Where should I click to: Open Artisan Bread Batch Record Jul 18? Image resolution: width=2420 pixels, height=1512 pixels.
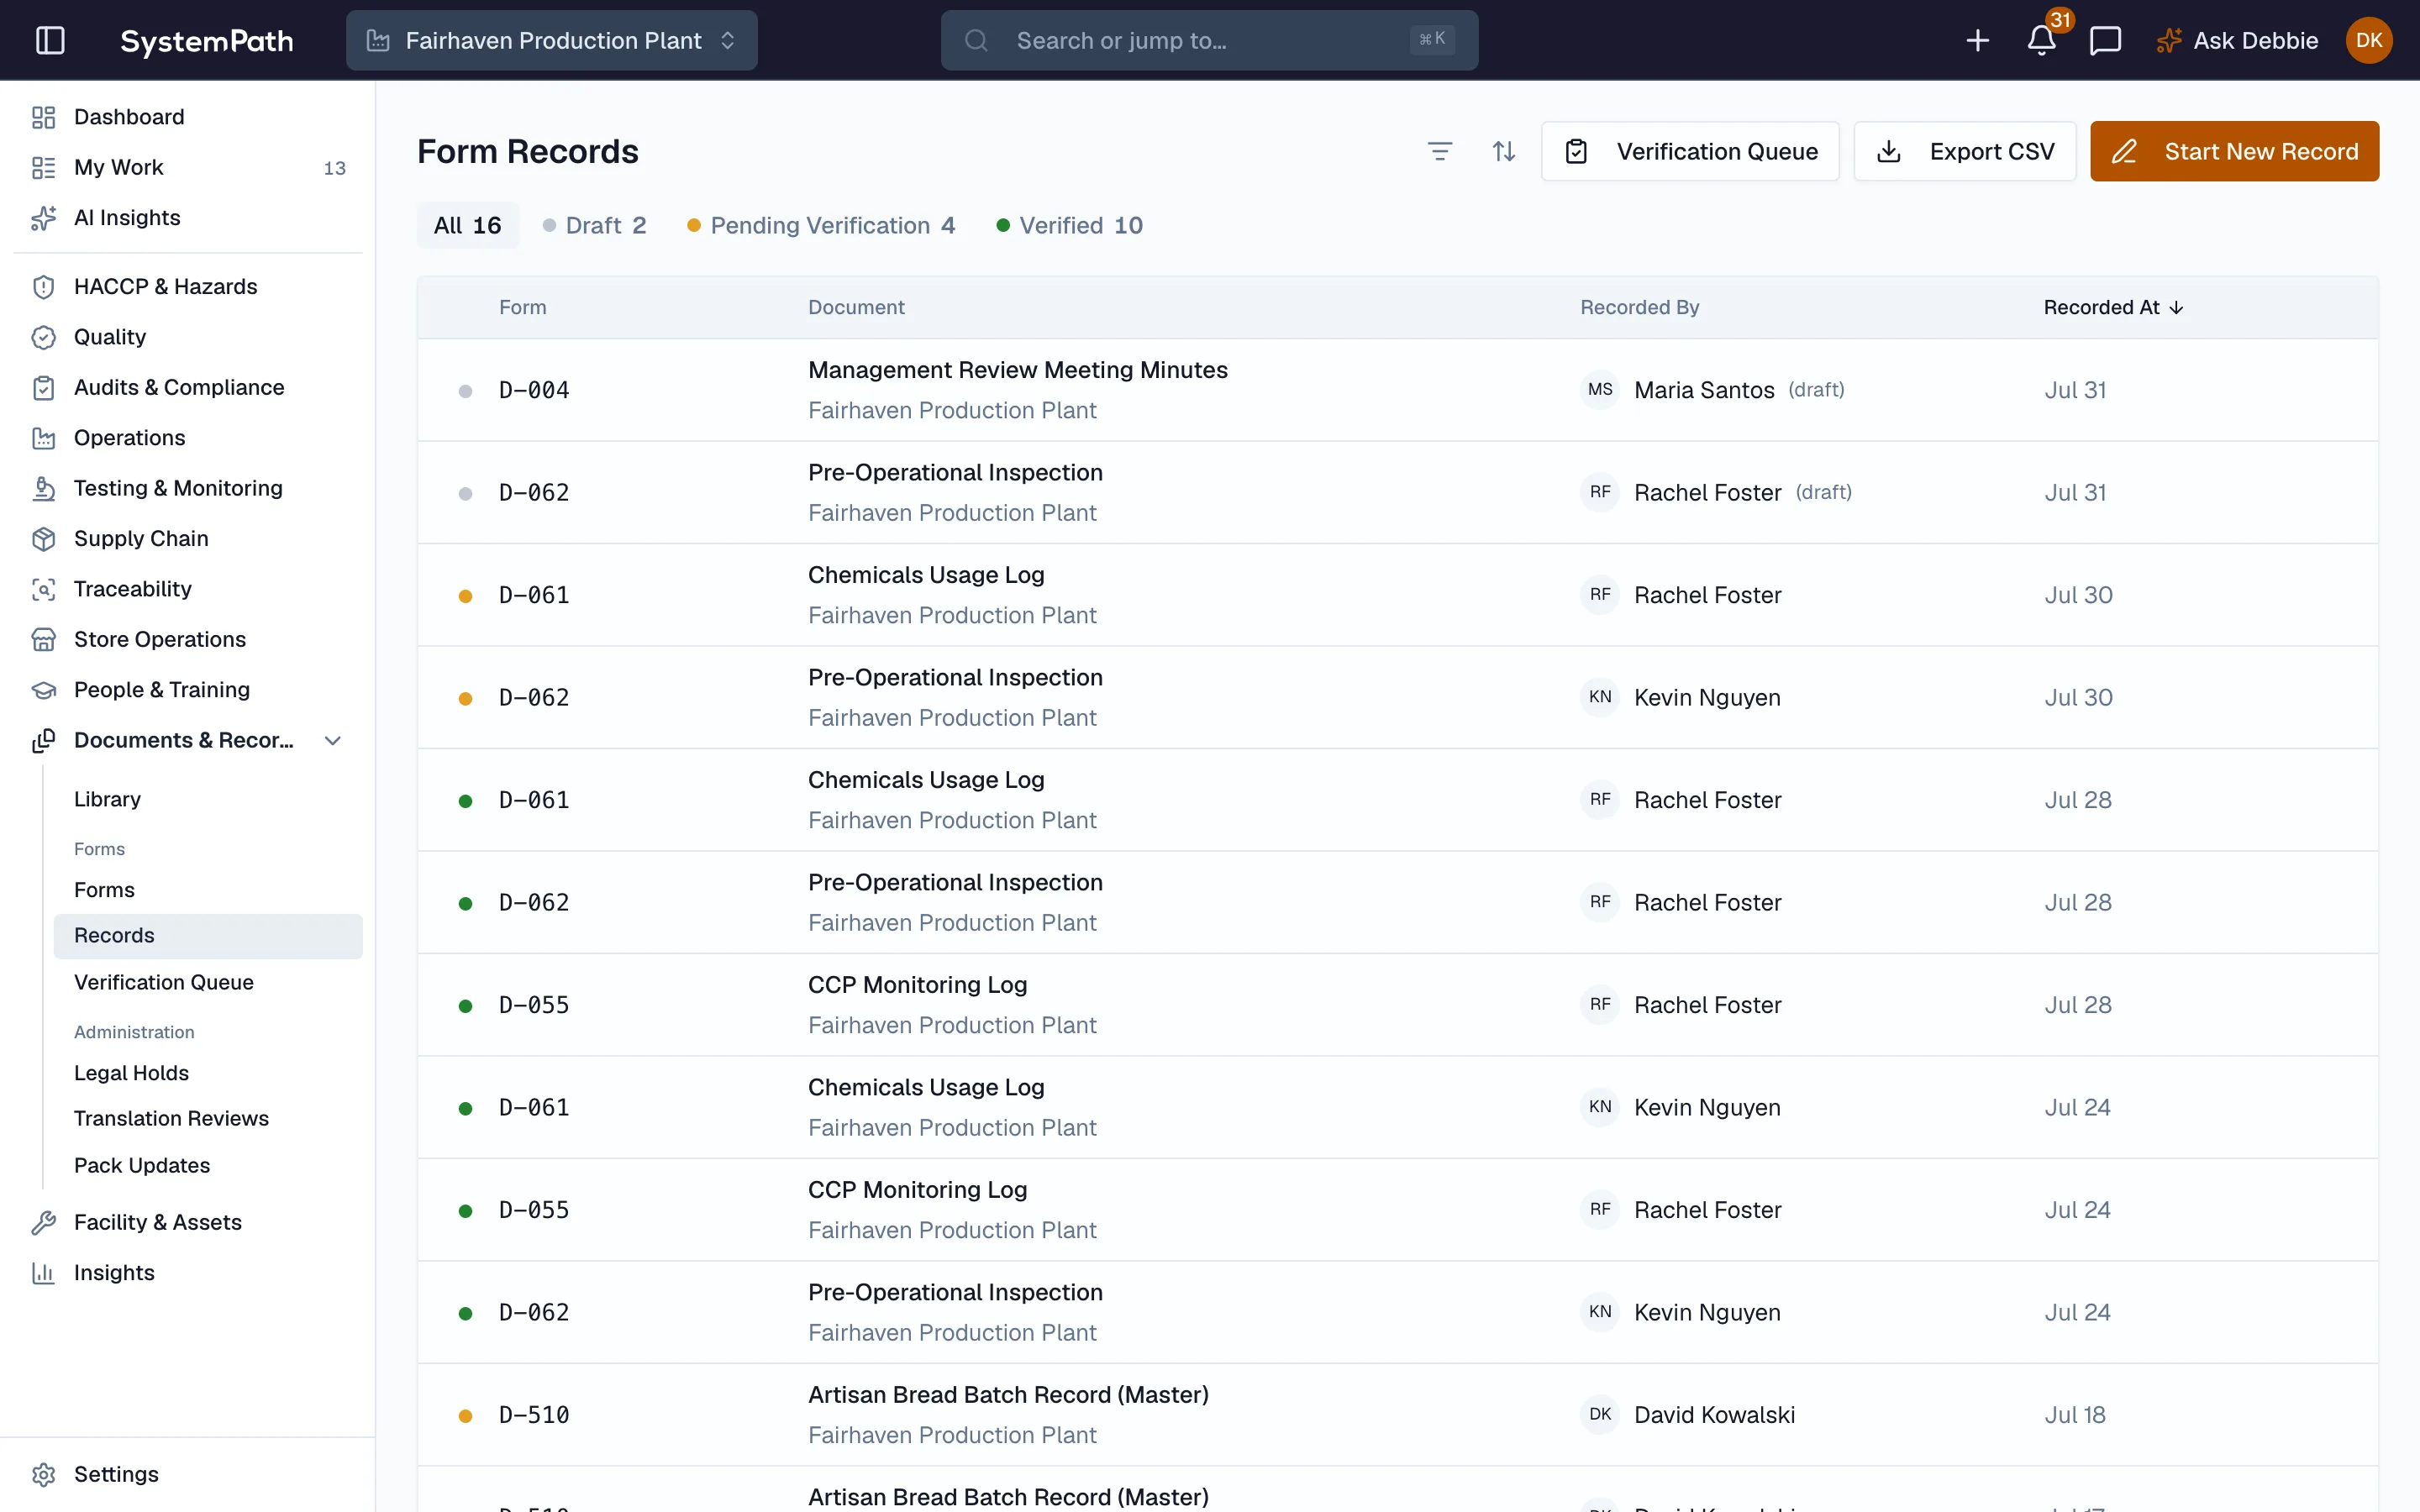1397,1415
